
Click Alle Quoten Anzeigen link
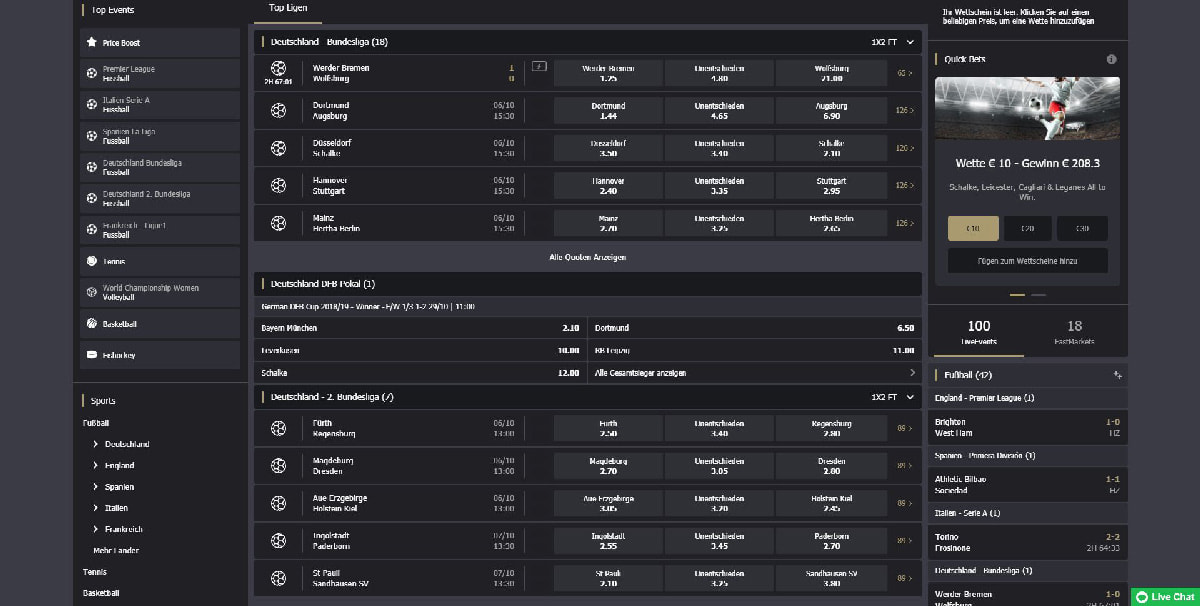(x=588, y=257)
